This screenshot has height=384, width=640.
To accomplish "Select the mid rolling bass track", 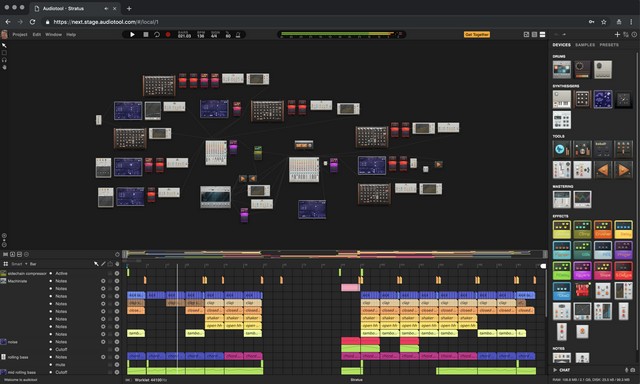I will (x=22, y=373).
